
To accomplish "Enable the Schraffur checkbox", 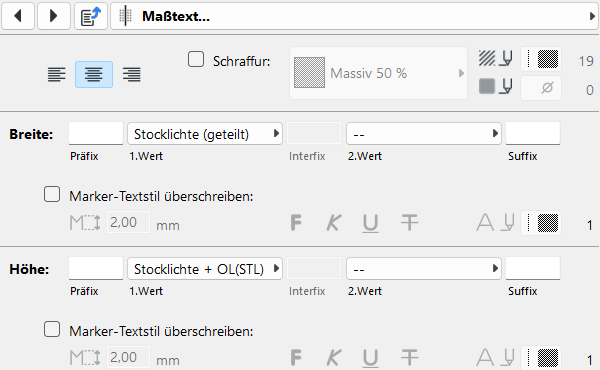I will pos(196,60).
